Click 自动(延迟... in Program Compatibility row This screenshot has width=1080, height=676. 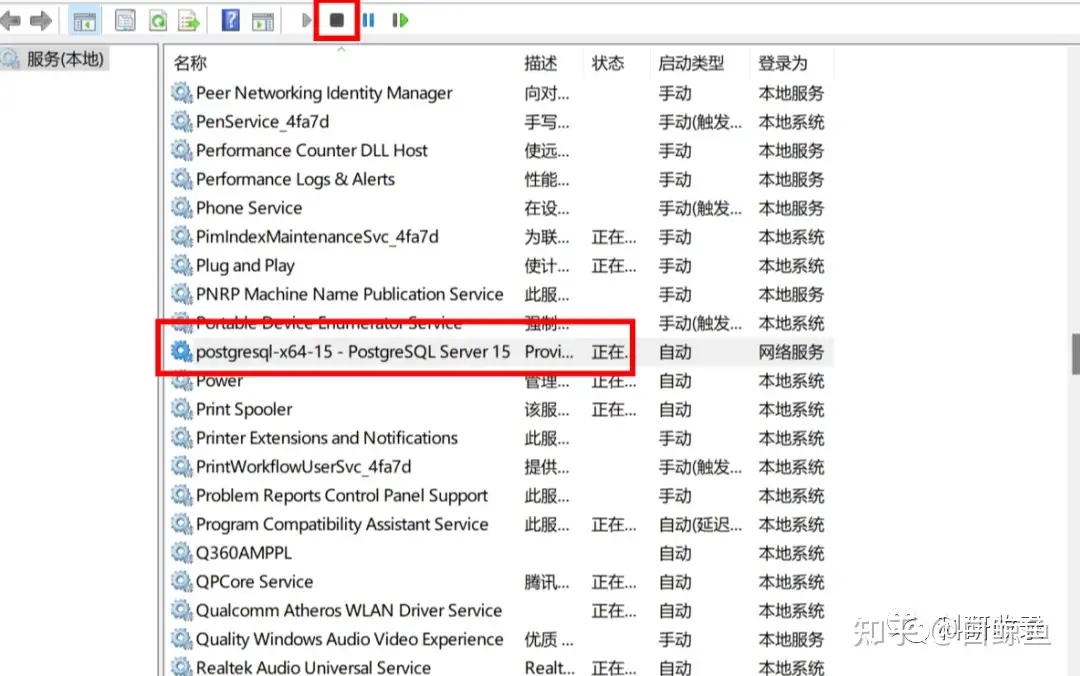pyautogui.click(x=700, y=525)
